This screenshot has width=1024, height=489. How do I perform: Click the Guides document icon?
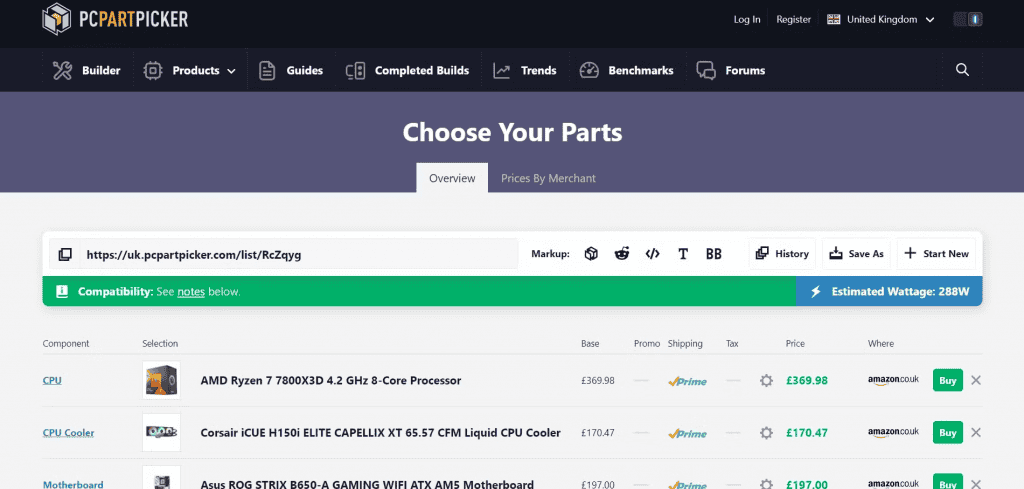266,71
